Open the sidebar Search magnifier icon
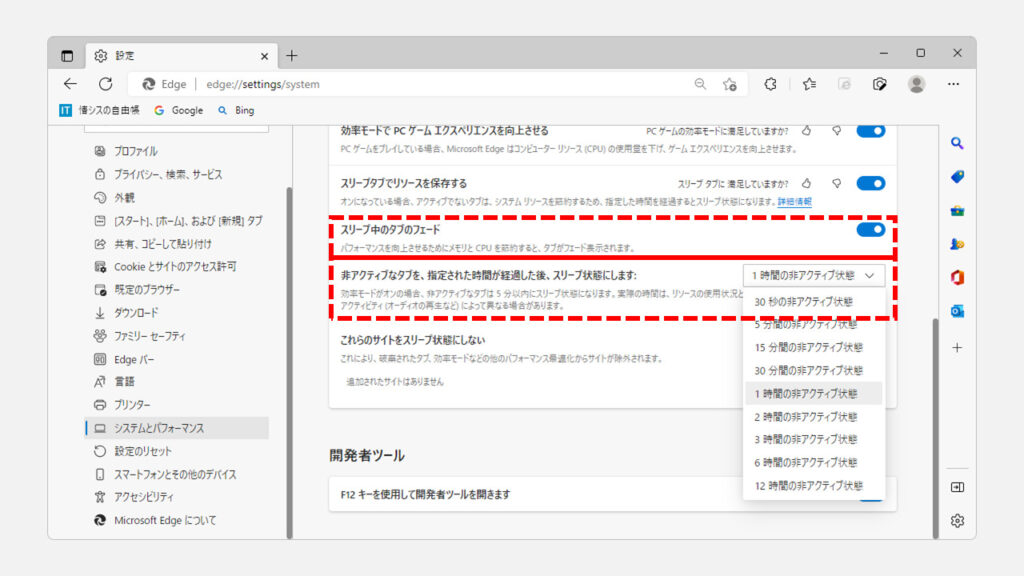Viewport: 1024px width, 576px height. [957, 144]
